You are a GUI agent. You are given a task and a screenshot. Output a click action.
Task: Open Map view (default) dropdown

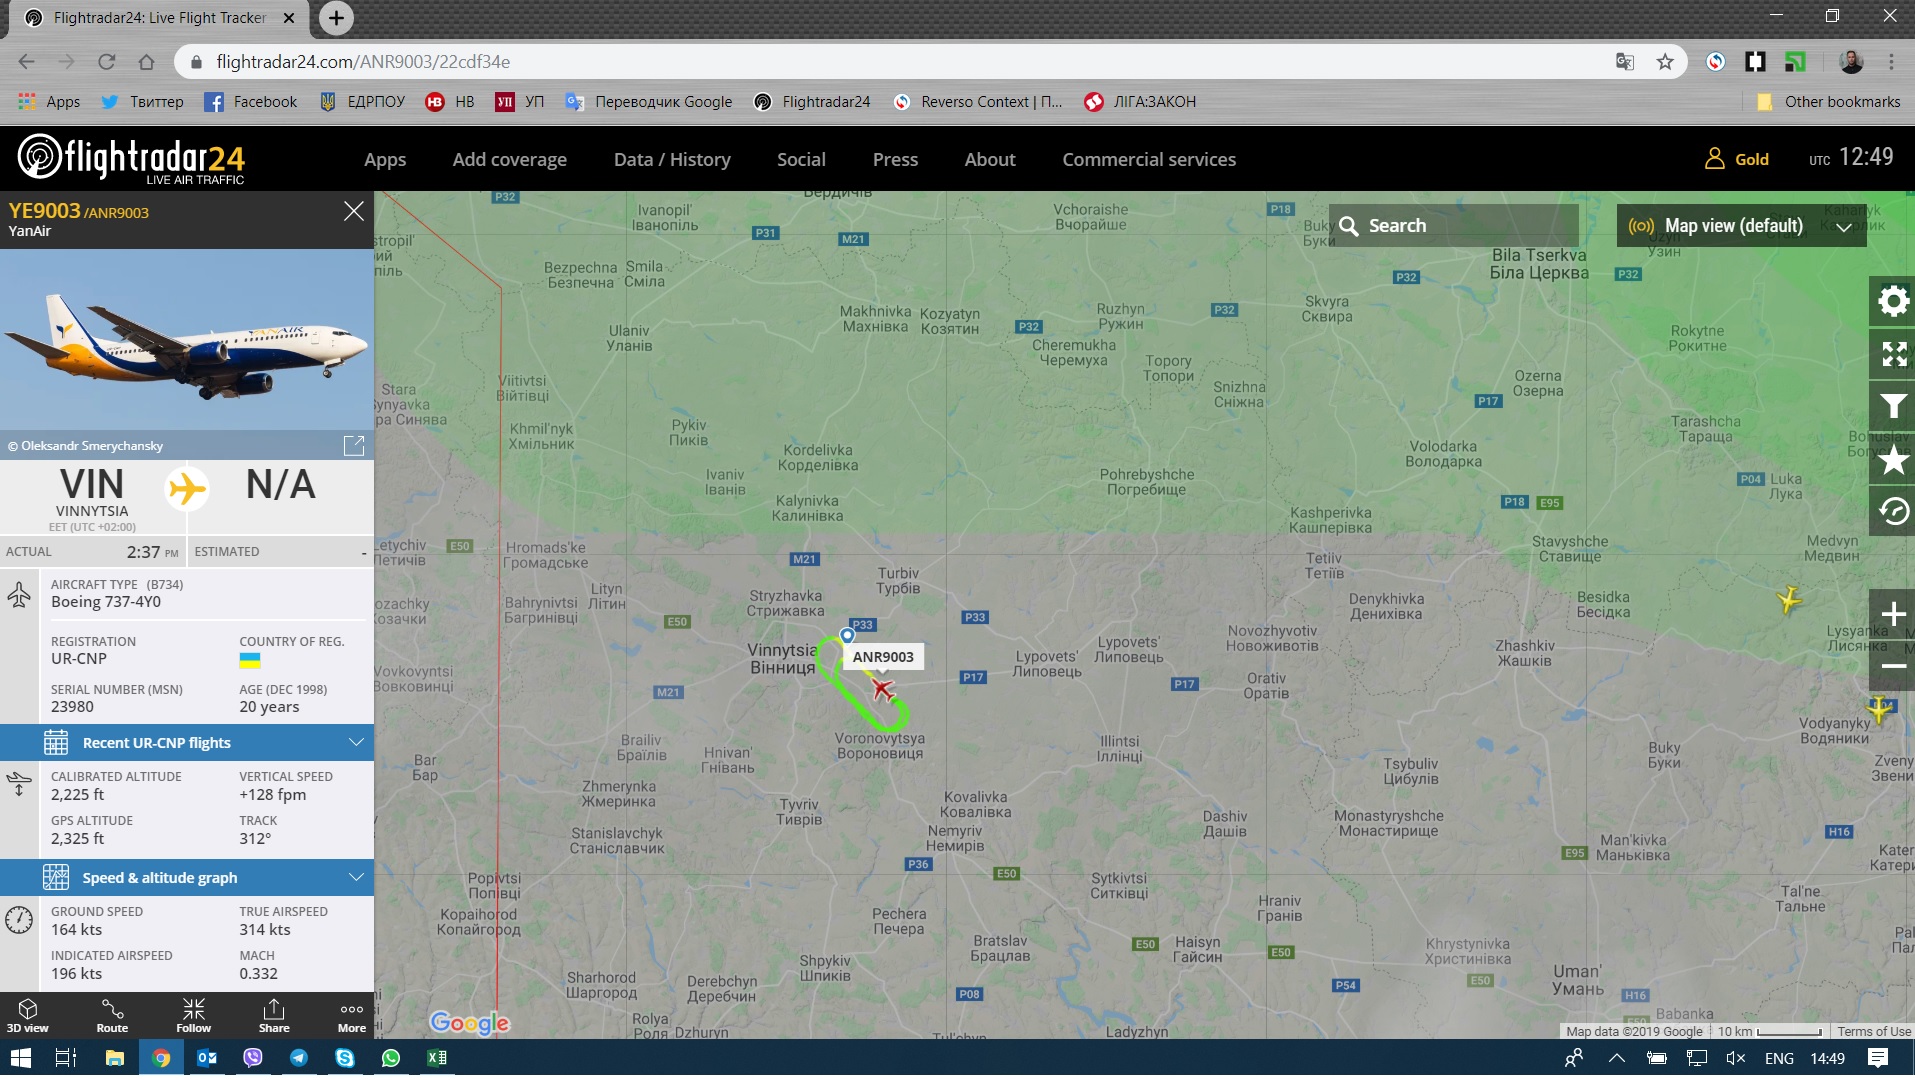pos(1740,226)
